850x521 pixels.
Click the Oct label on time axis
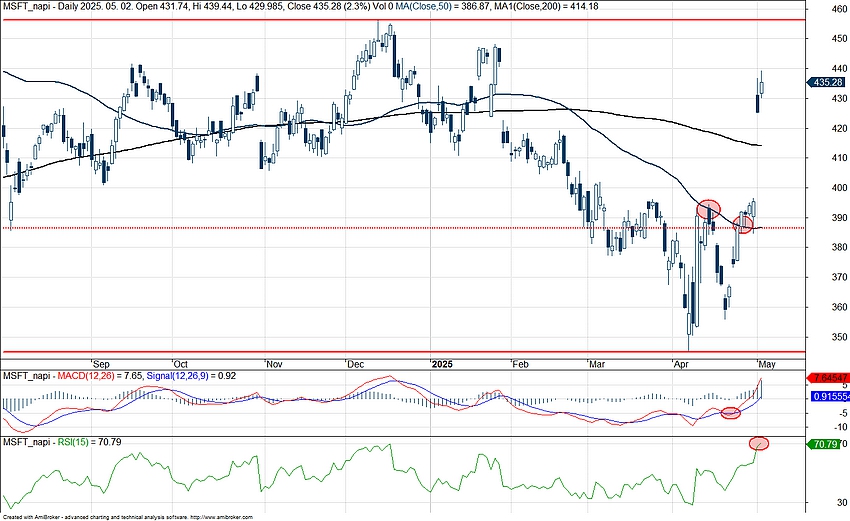(x=181, y=364)
